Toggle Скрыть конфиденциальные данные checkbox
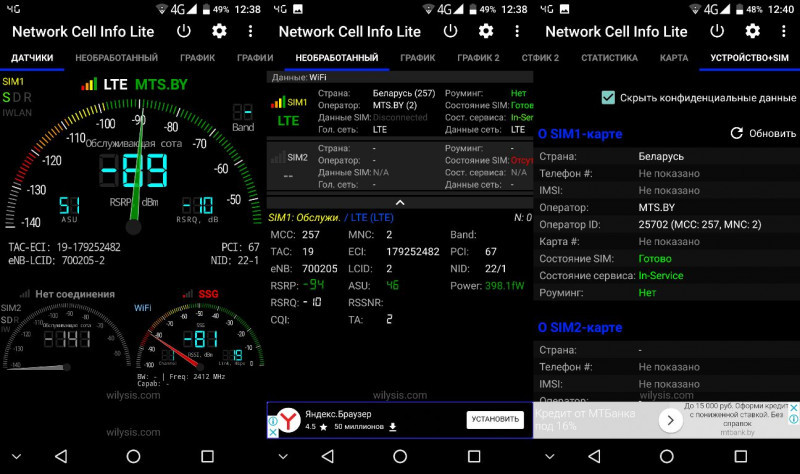 (x=608, y=97)
